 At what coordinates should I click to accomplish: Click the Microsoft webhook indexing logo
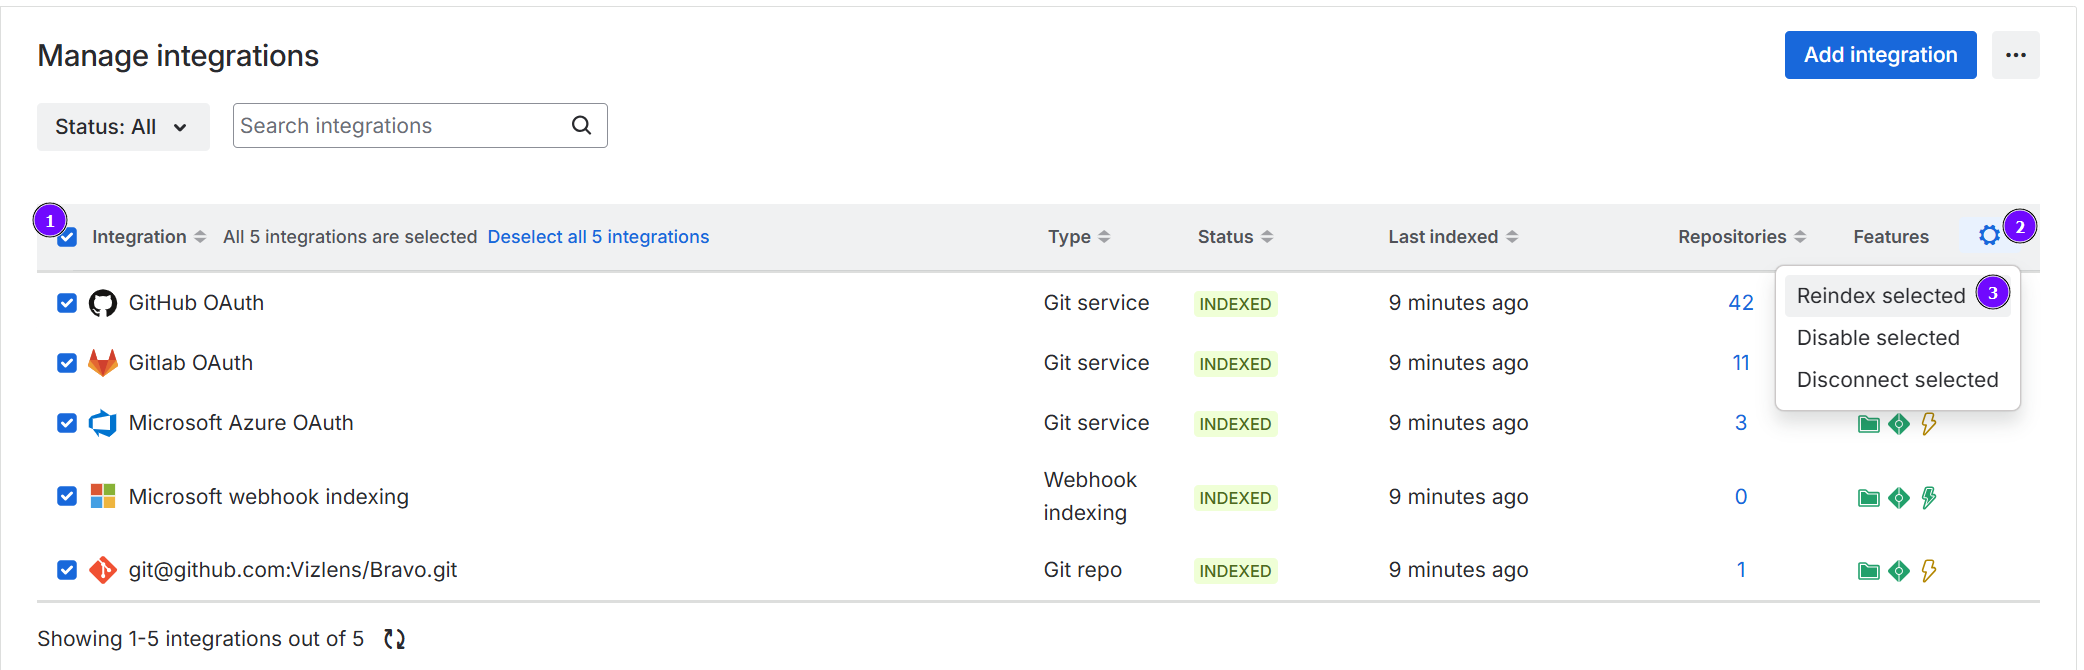pos(103,496)
